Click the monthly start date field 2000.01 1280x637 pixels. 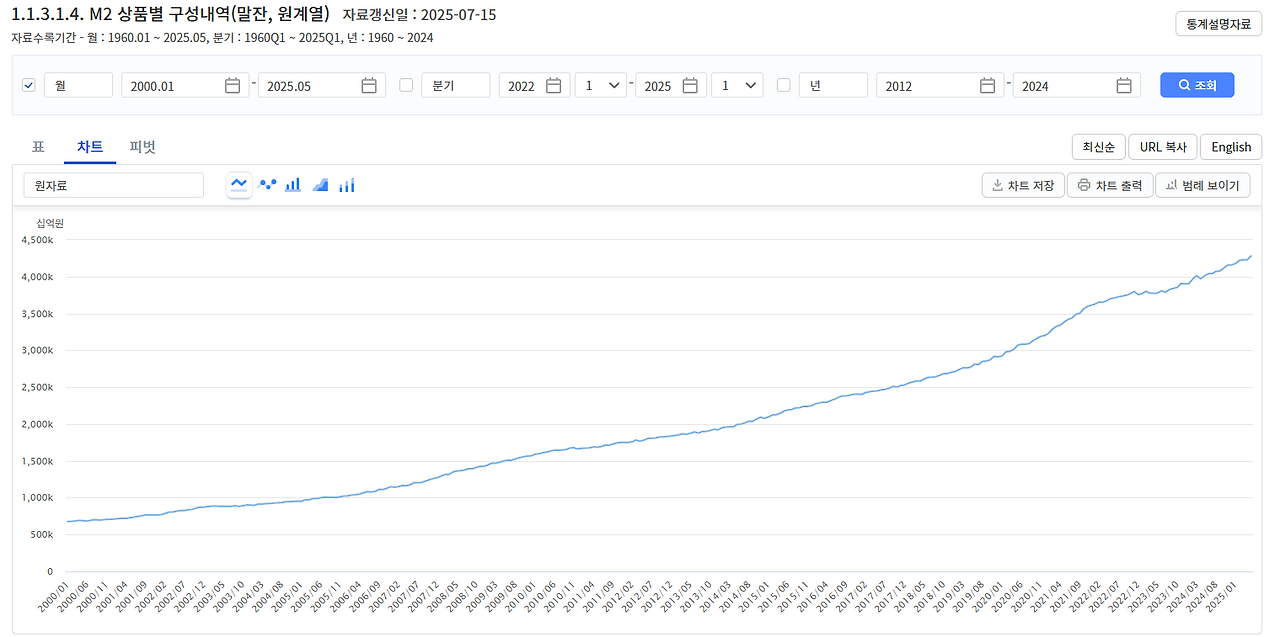click(185, 85)
